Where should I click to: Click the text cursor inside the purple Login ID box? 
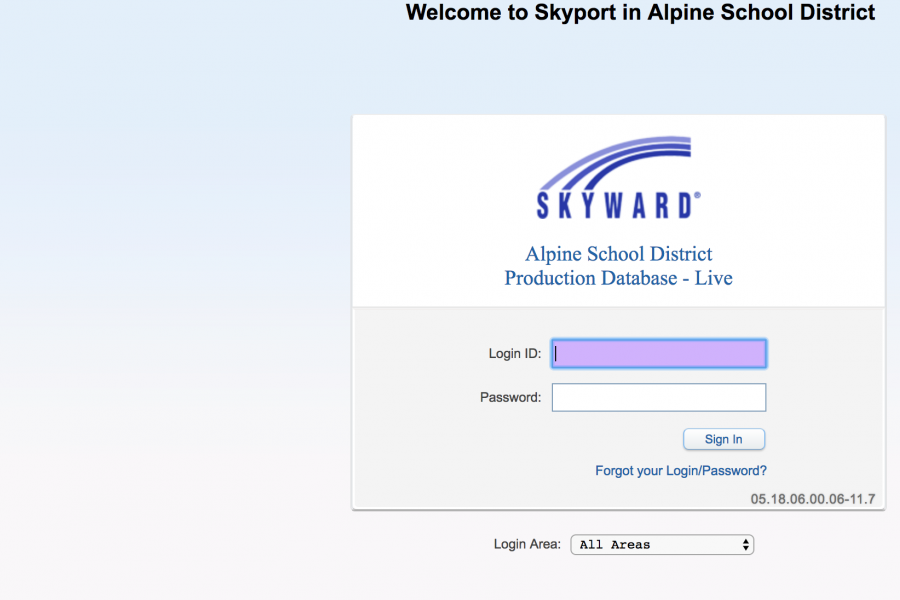[556, 354]
